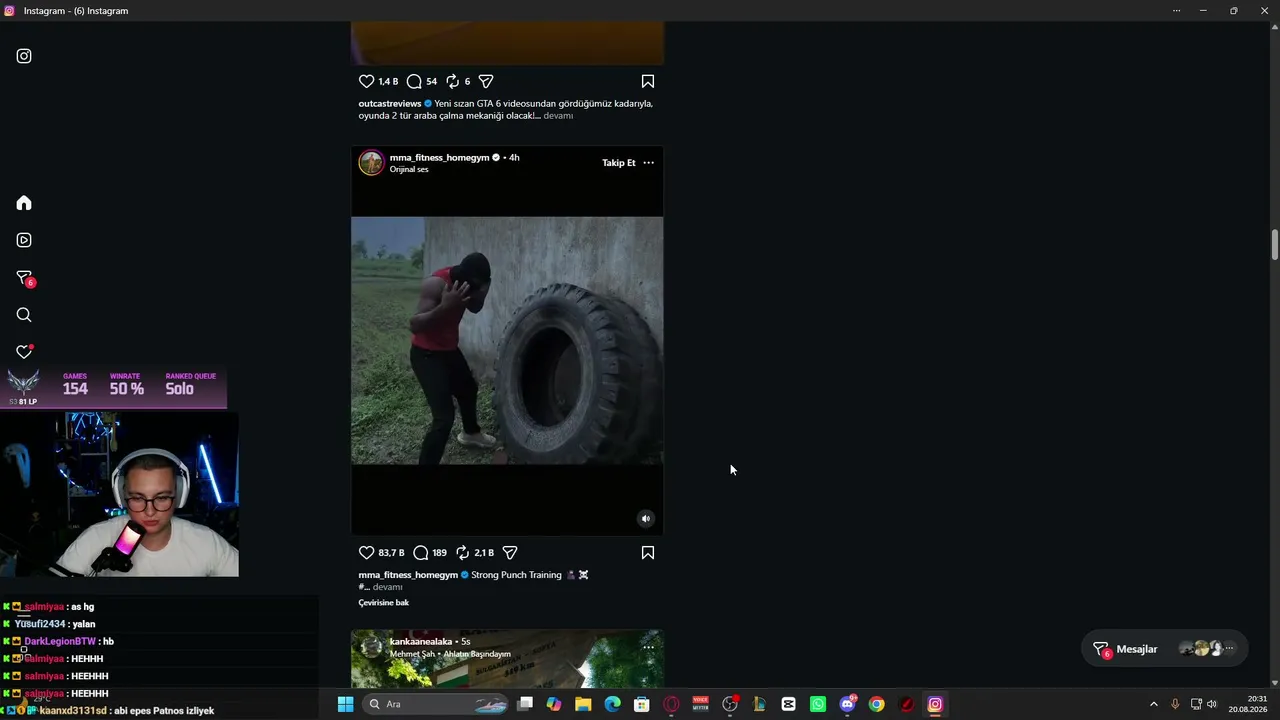The height and width of the screenshot is (720, 1280).
Task: Open comments on the outcastreviews post
Action: (x=414, y=81)
